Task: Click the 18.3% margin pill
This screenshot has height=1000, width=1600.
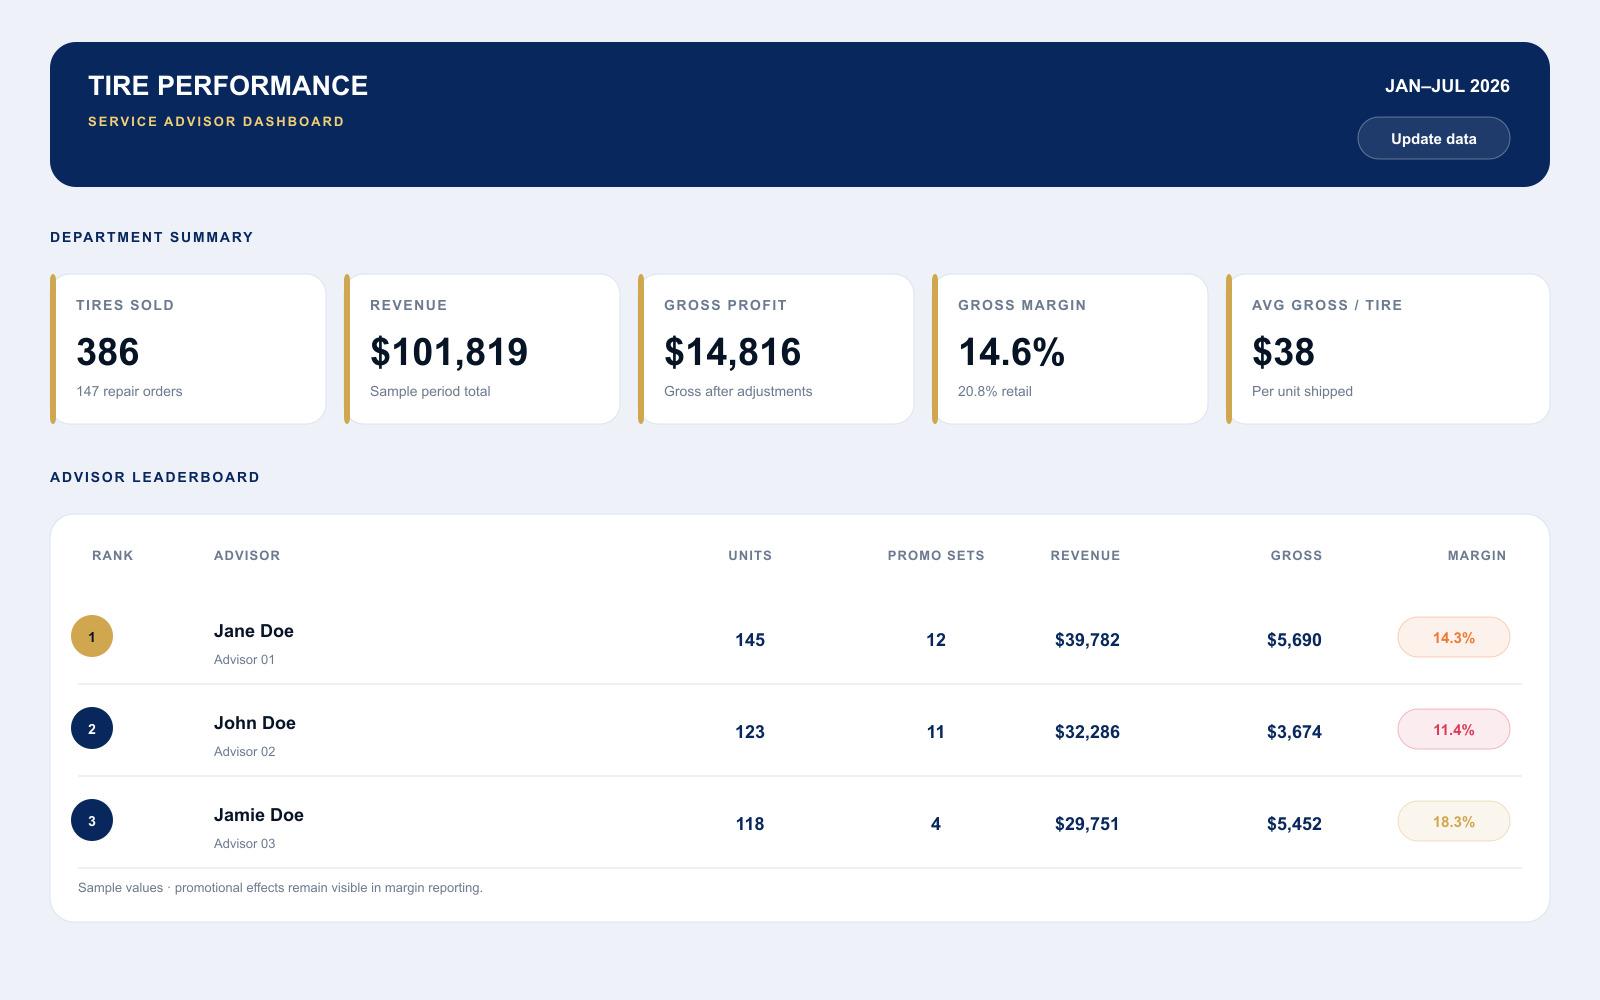Action: coord(1453,821)
